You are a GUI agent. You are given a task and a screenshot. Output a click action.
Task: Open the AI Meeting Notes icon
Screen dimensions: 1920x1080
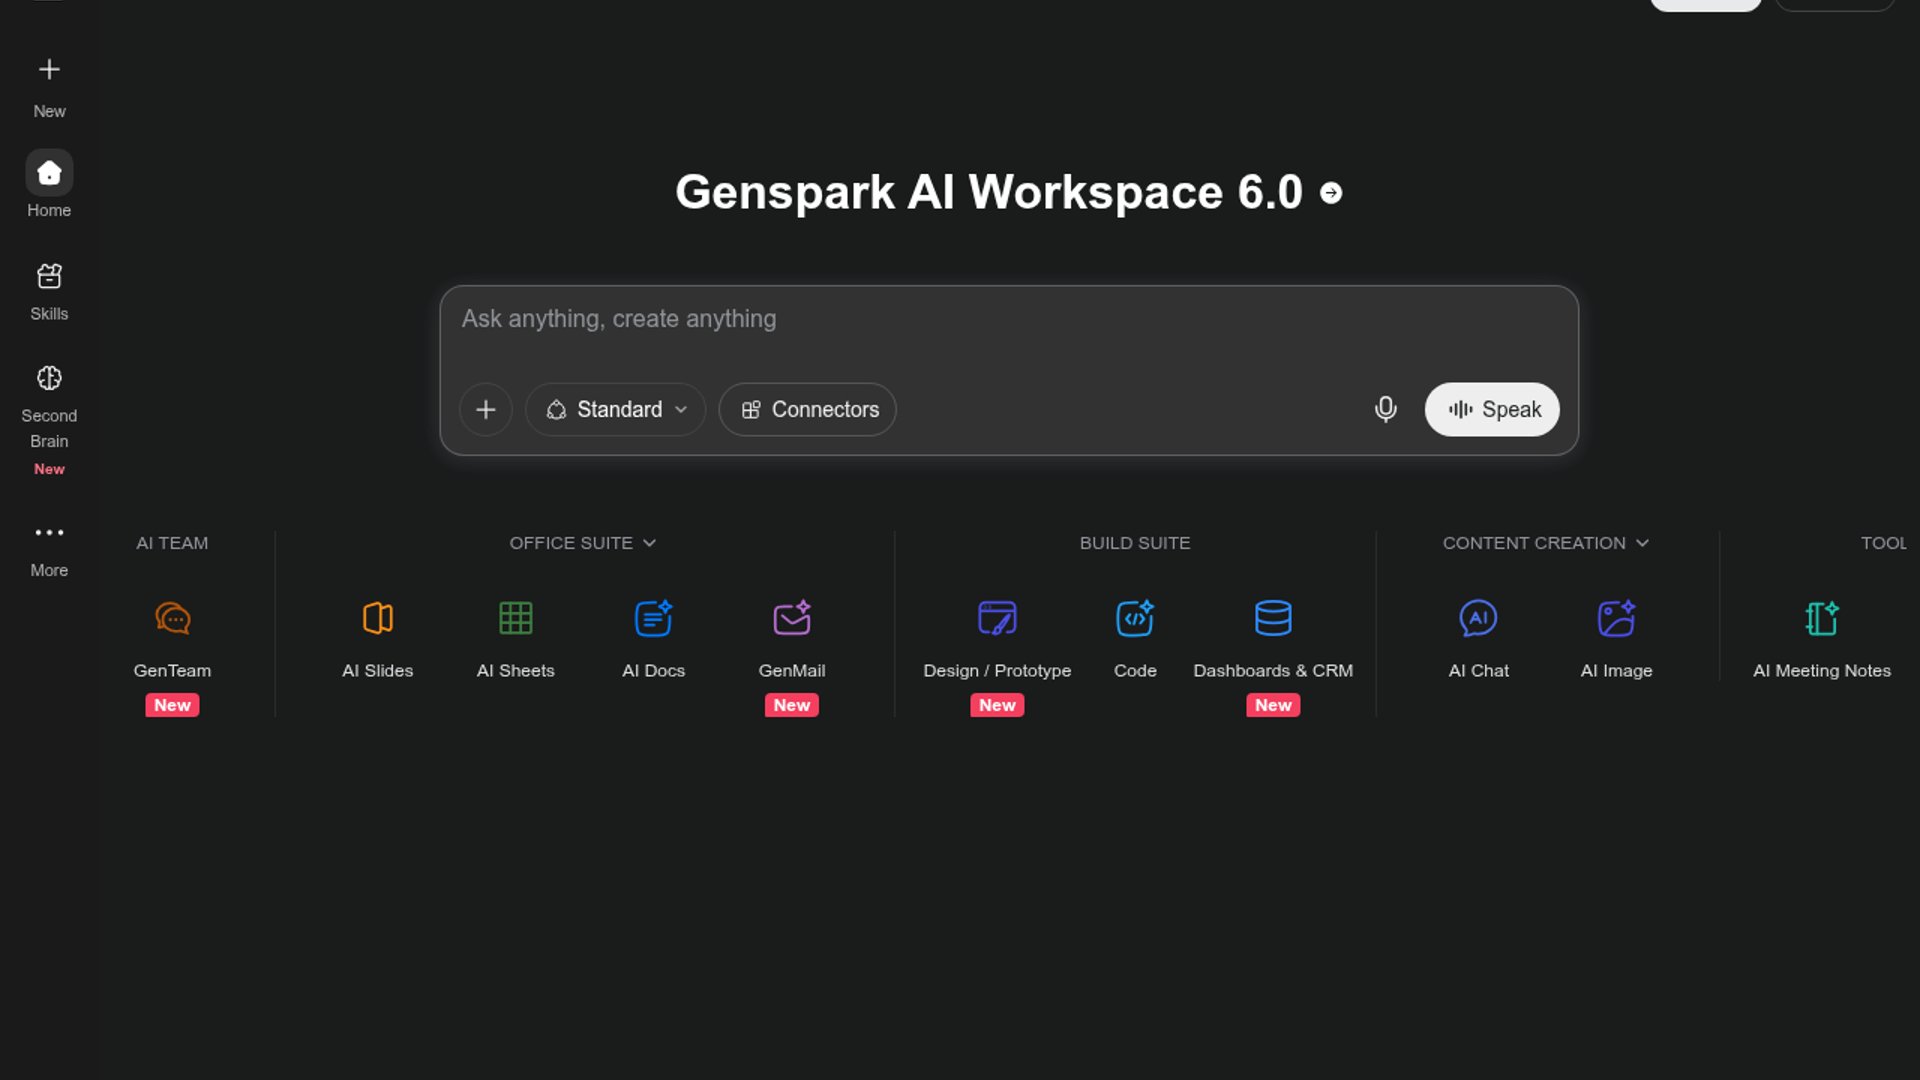tap(1821, 618)
